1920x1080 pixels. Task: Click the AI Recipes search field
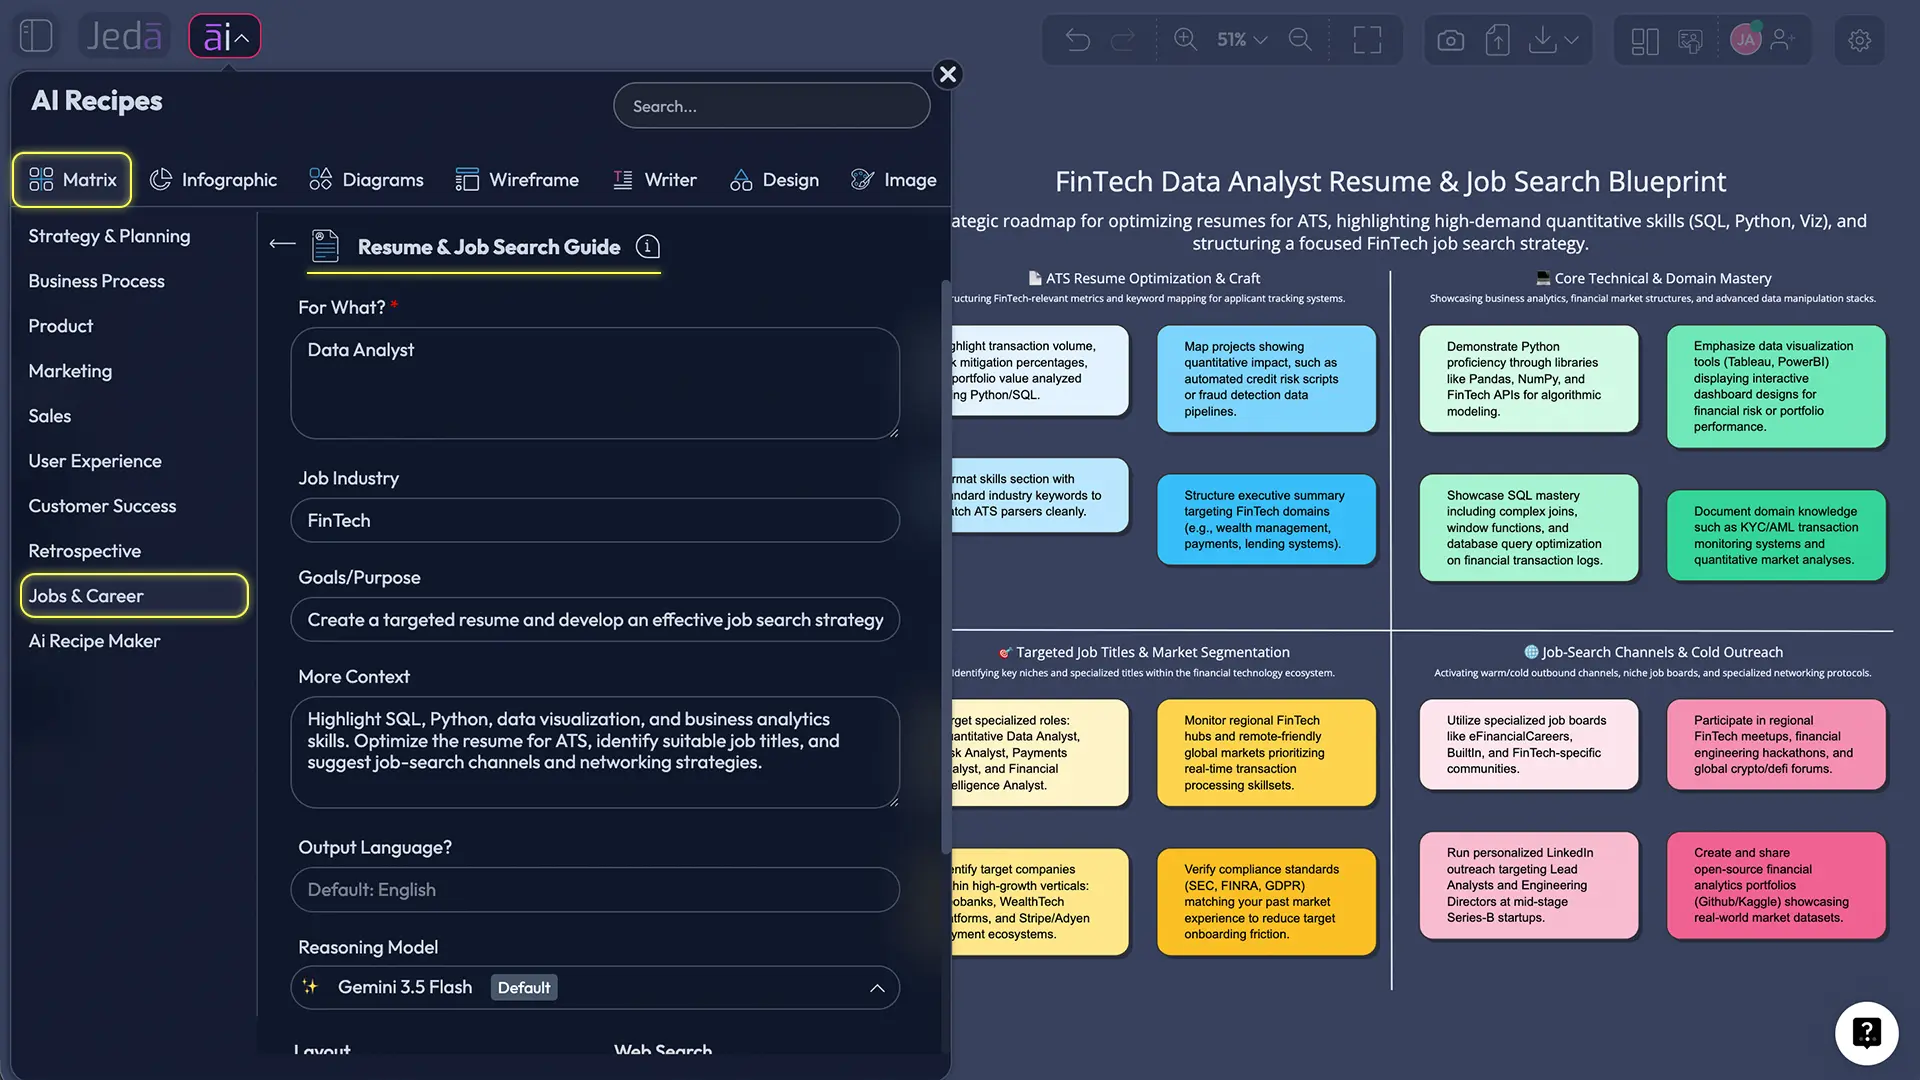pyautogui.click(x=771, y=106)
